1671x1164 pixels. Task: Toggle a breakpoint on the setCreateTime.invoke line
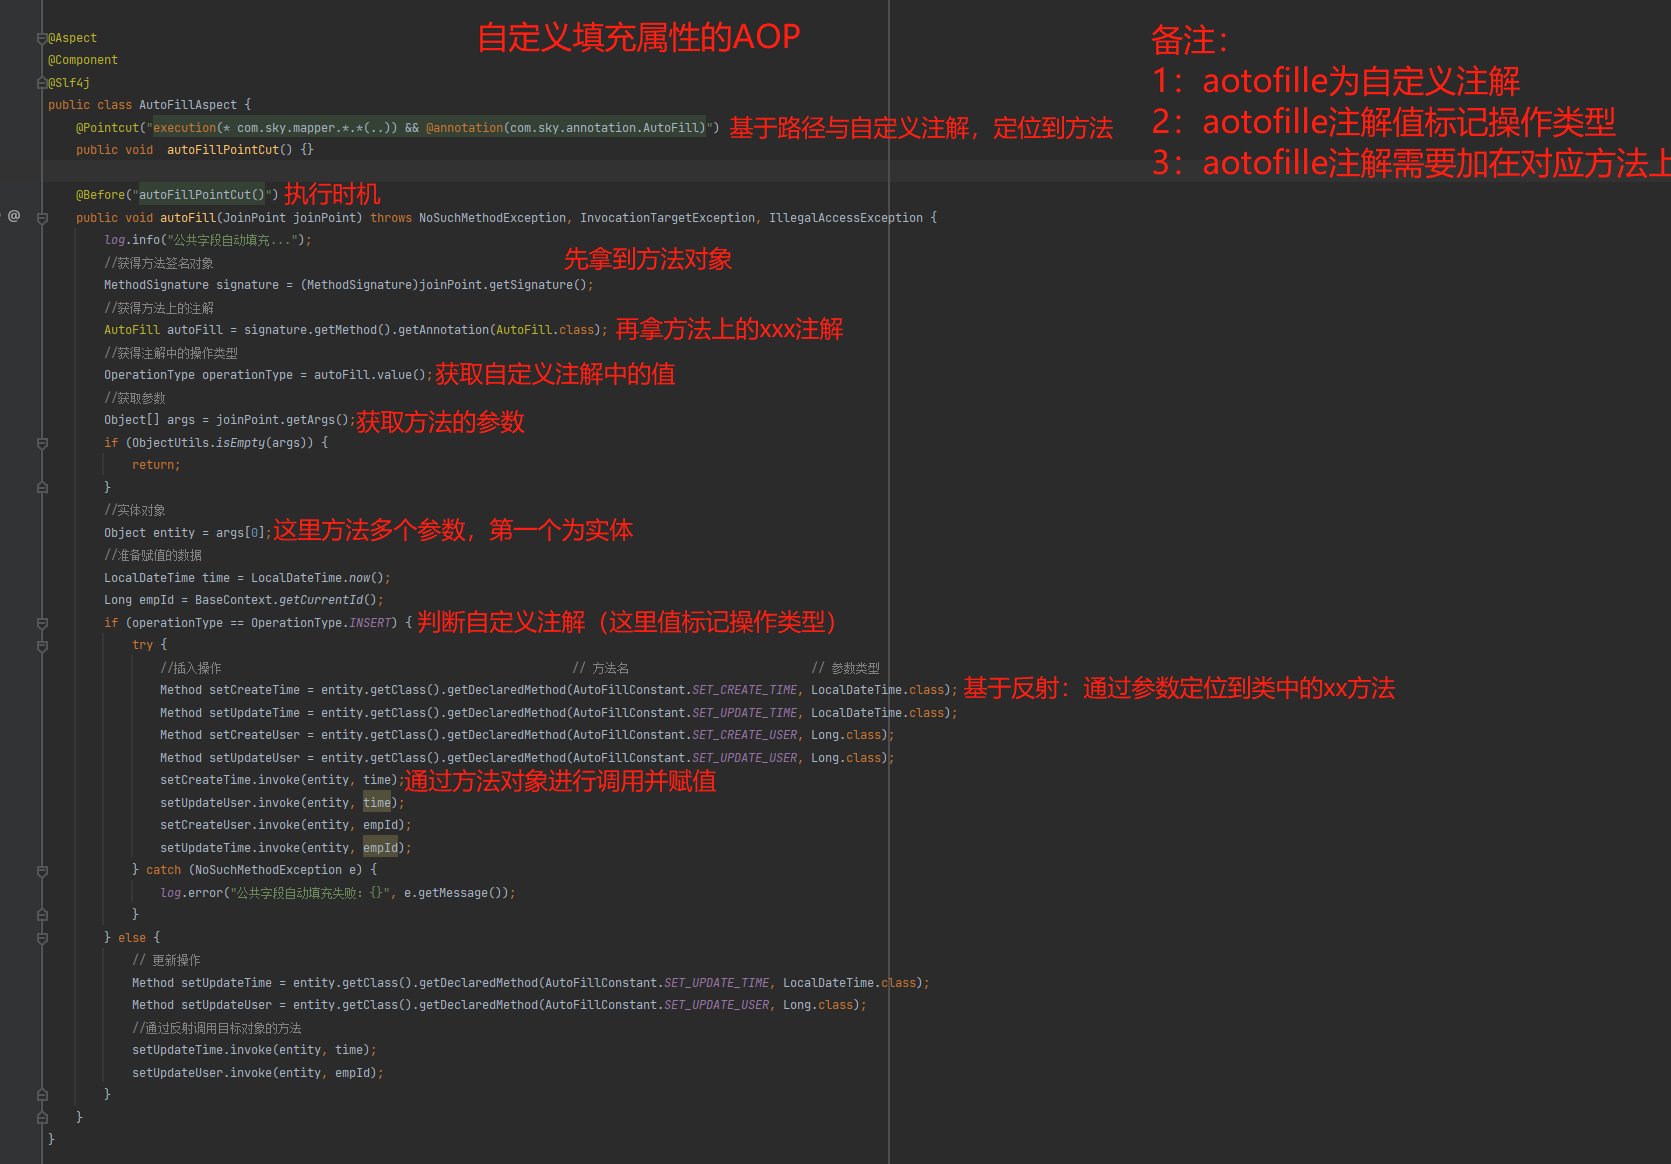pyautogui.click(x=24, y=779)
